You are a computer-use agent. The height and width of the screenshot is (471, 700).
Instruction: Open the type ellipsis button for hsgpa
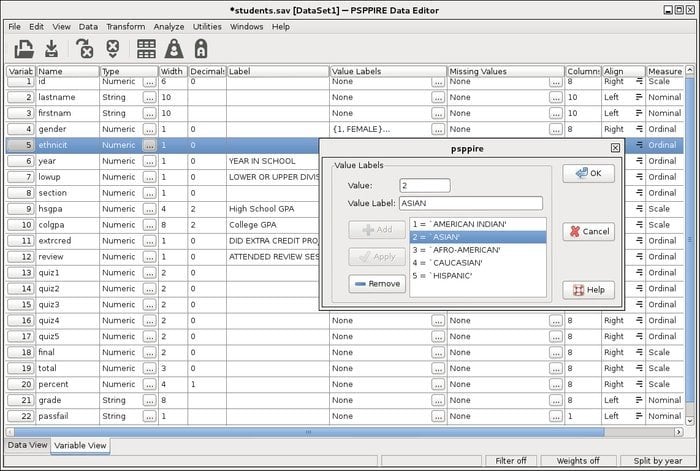tap(150, 209)
